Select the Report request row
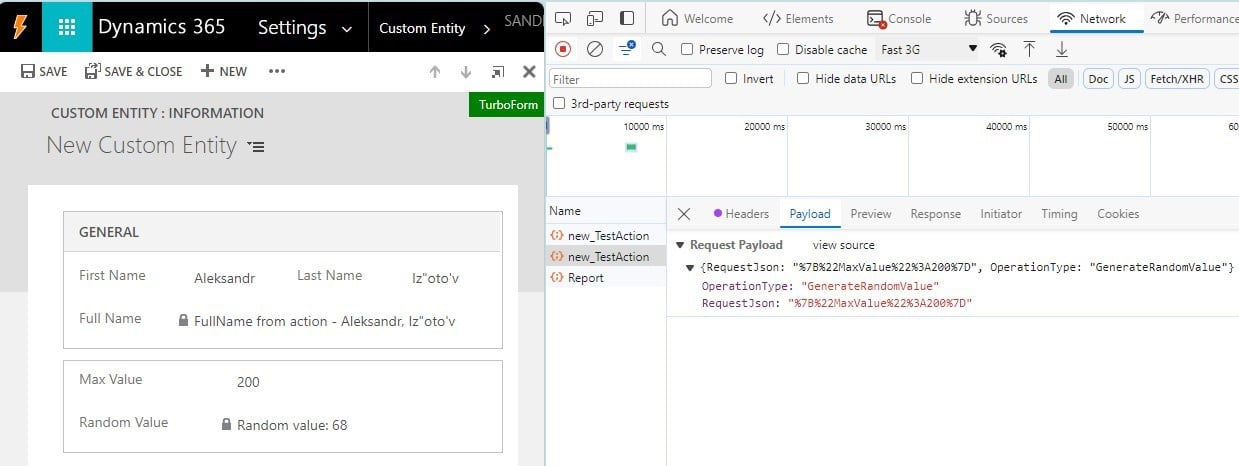 [x=606, y=278]
